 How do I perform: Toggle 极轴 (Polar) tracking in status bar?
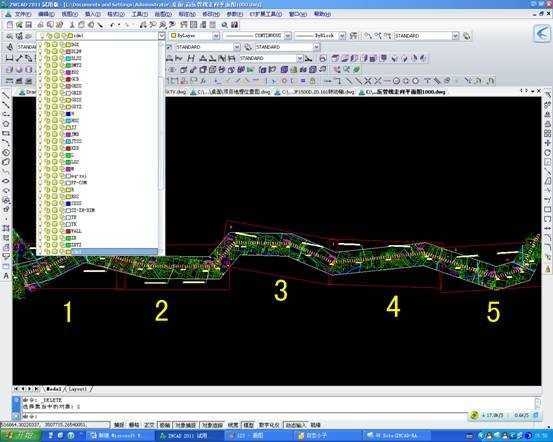point(164,425)
